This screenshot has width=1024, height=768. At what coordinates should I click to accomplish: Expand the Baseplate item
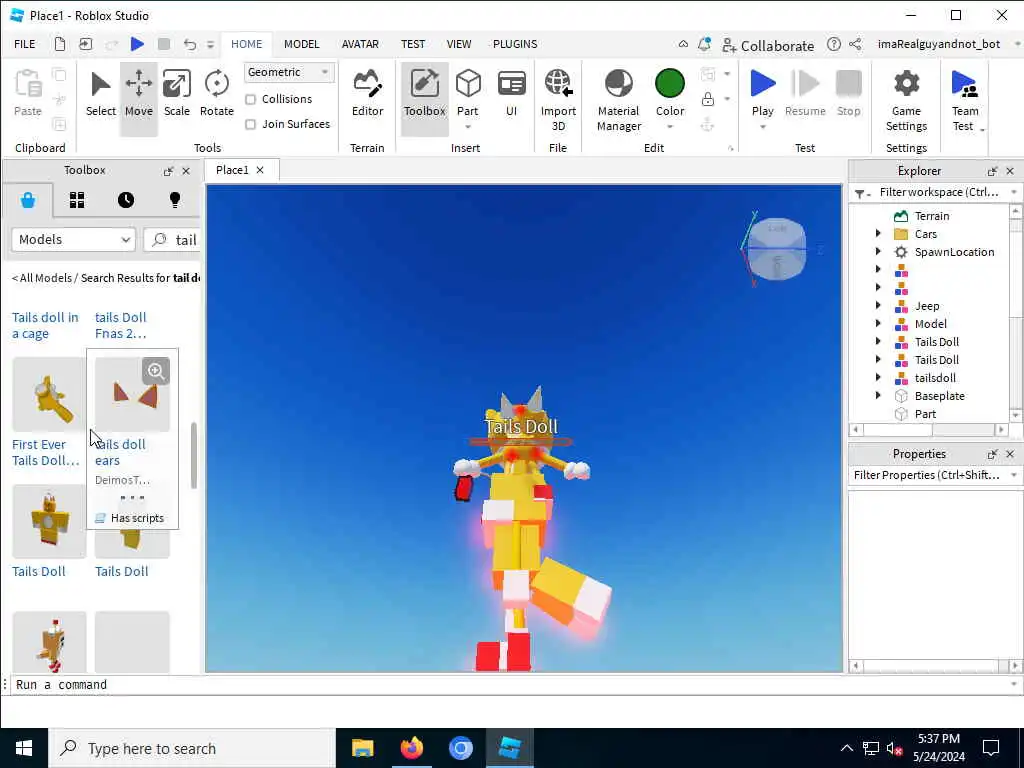point(878,395)
